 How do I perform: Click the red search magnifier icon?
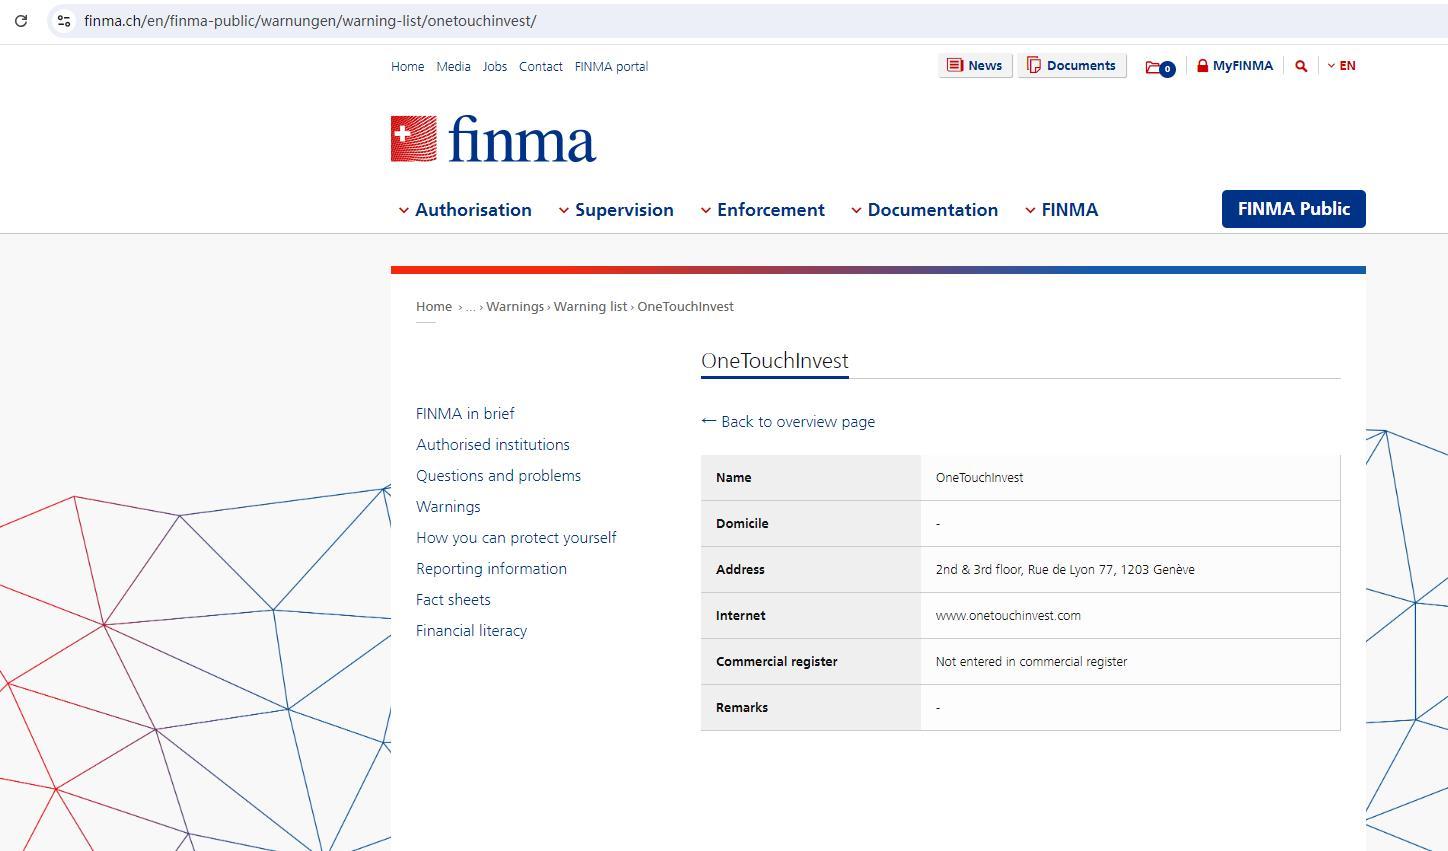coord(1301,66)
